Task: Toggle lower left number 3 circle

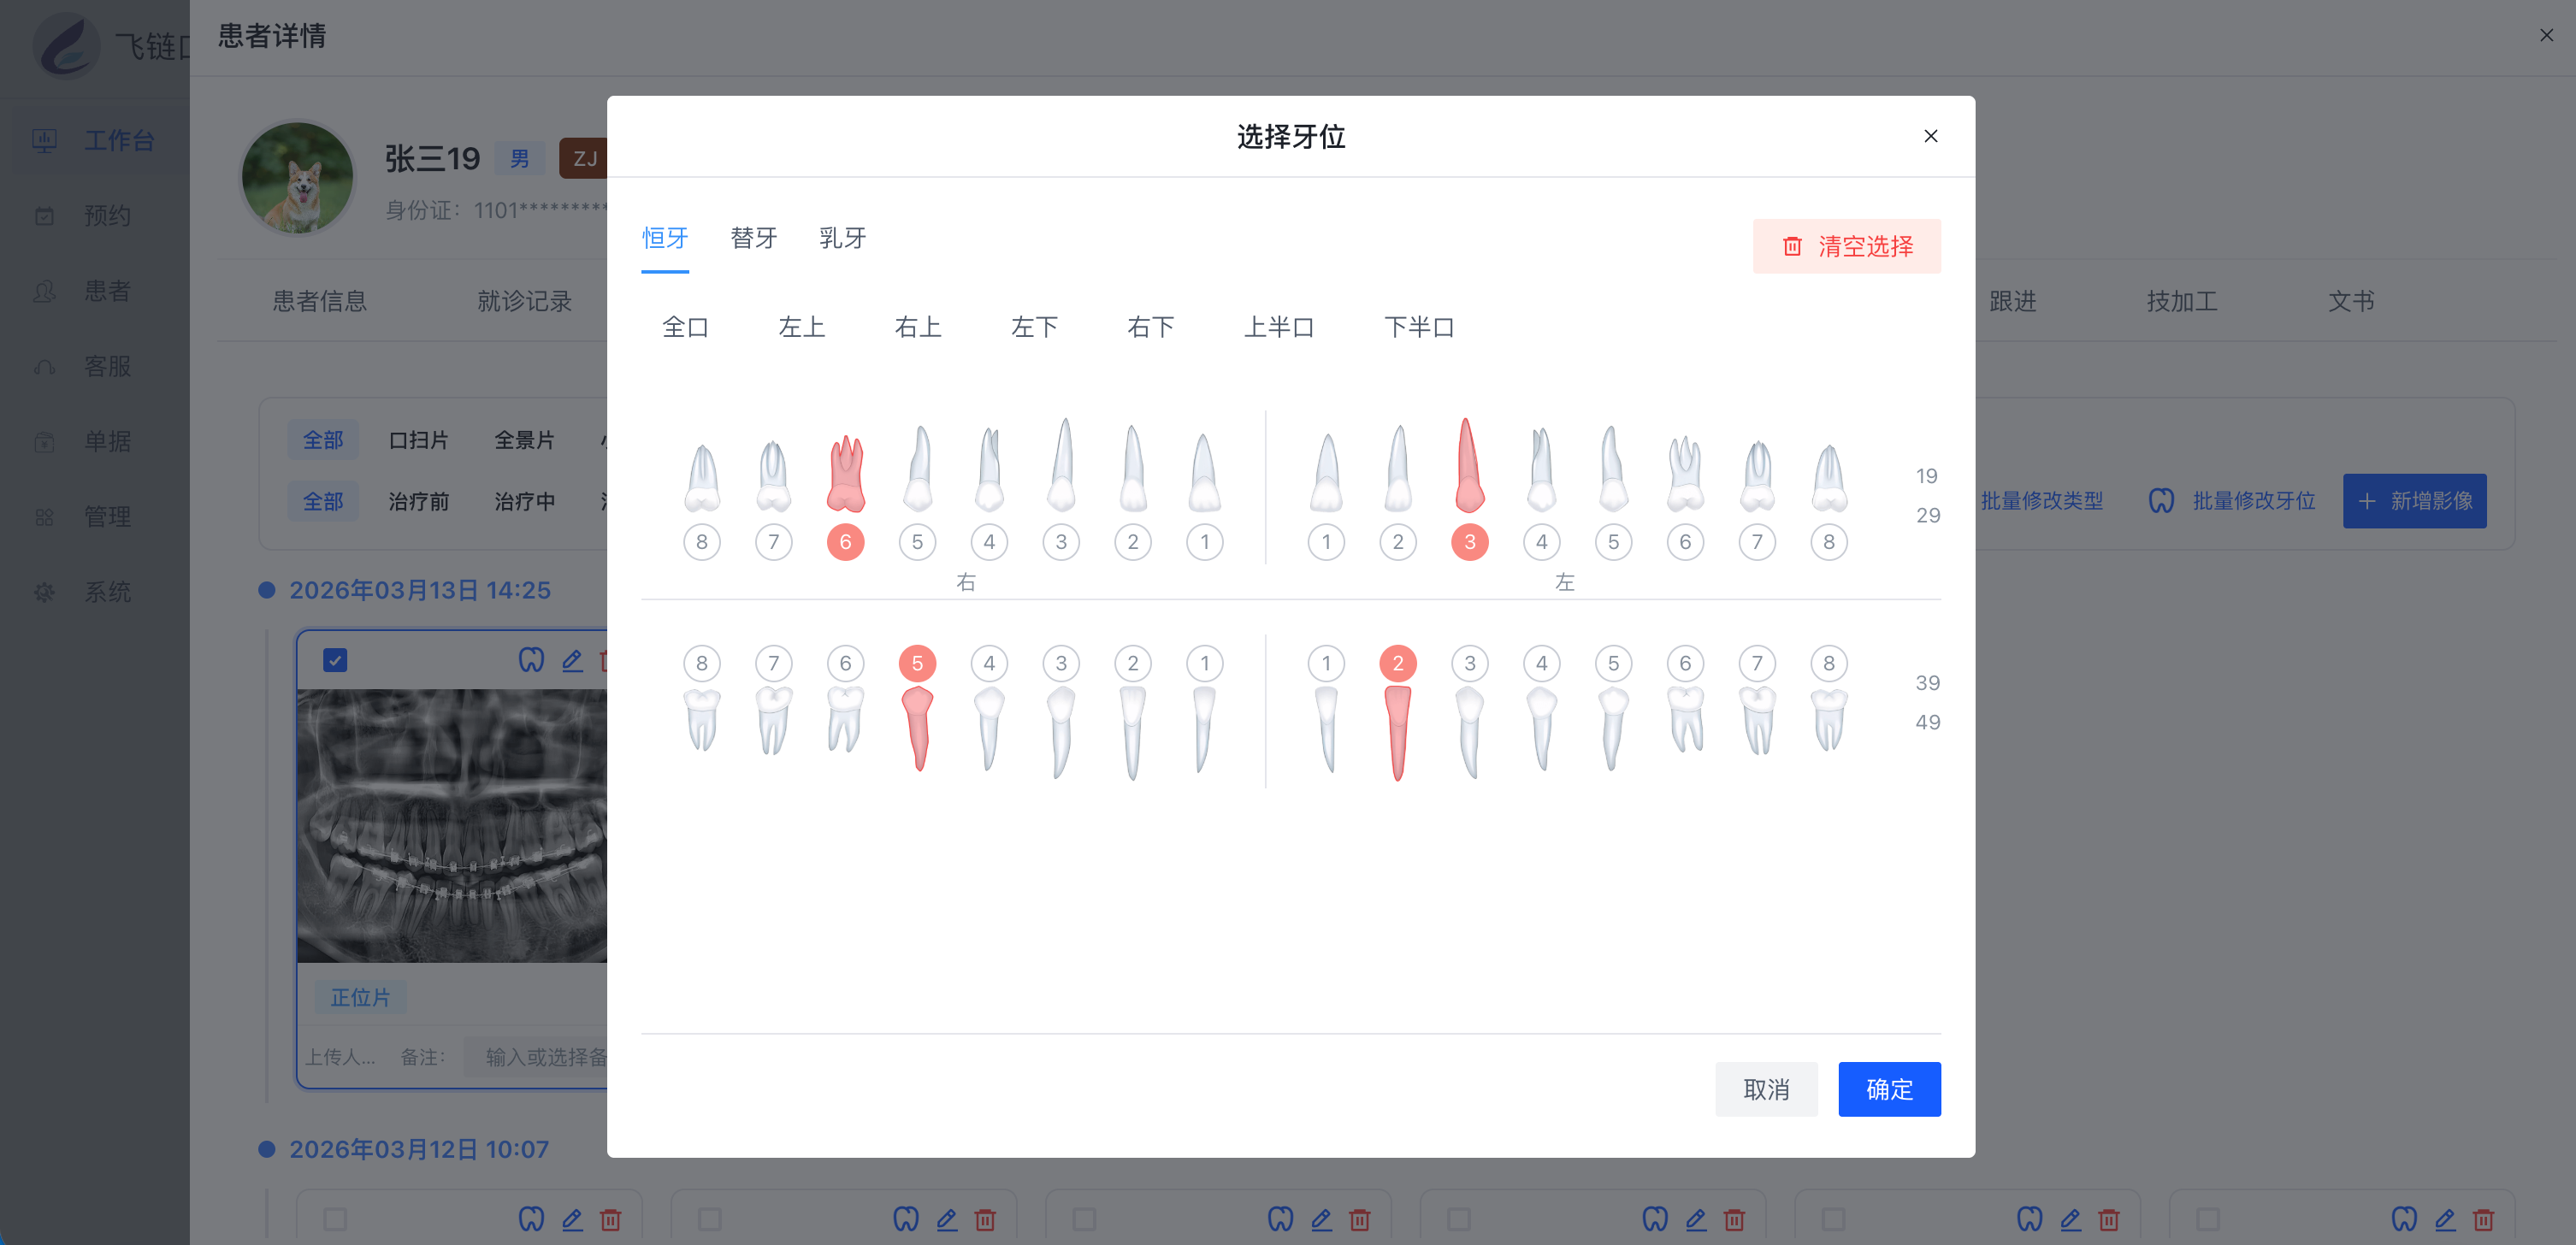Action: pos(1469,663)
